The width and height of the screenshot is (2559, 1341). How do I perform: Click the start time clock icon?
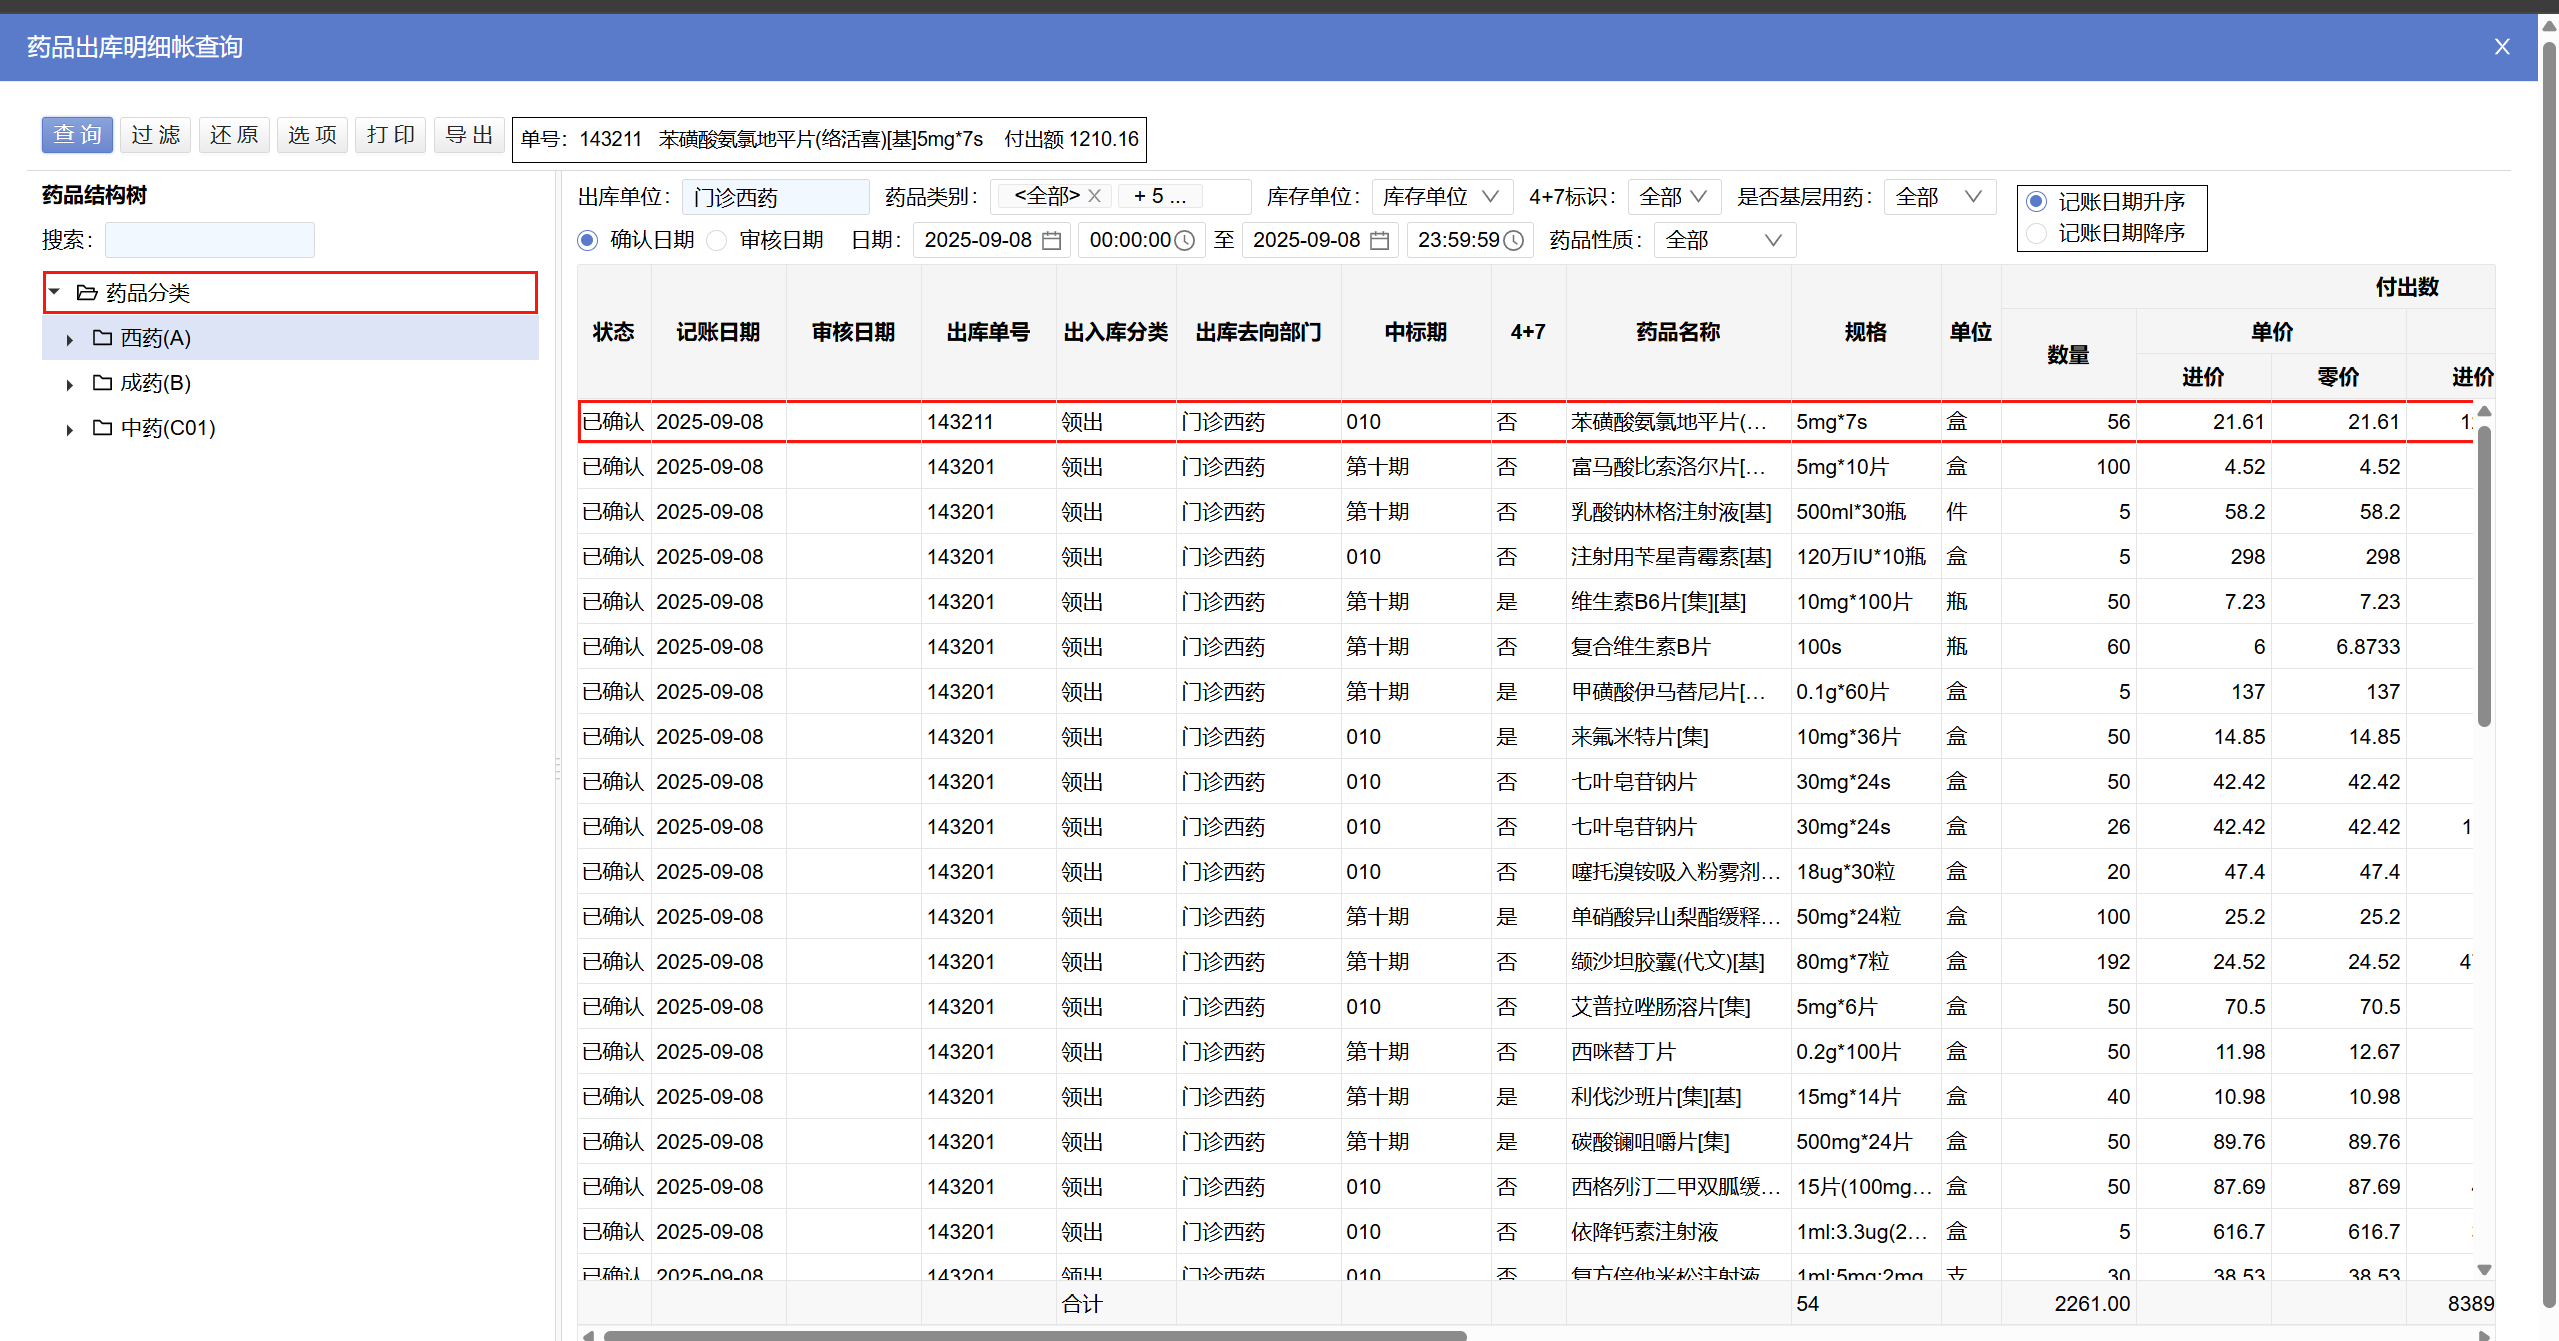click(1185, 240)
